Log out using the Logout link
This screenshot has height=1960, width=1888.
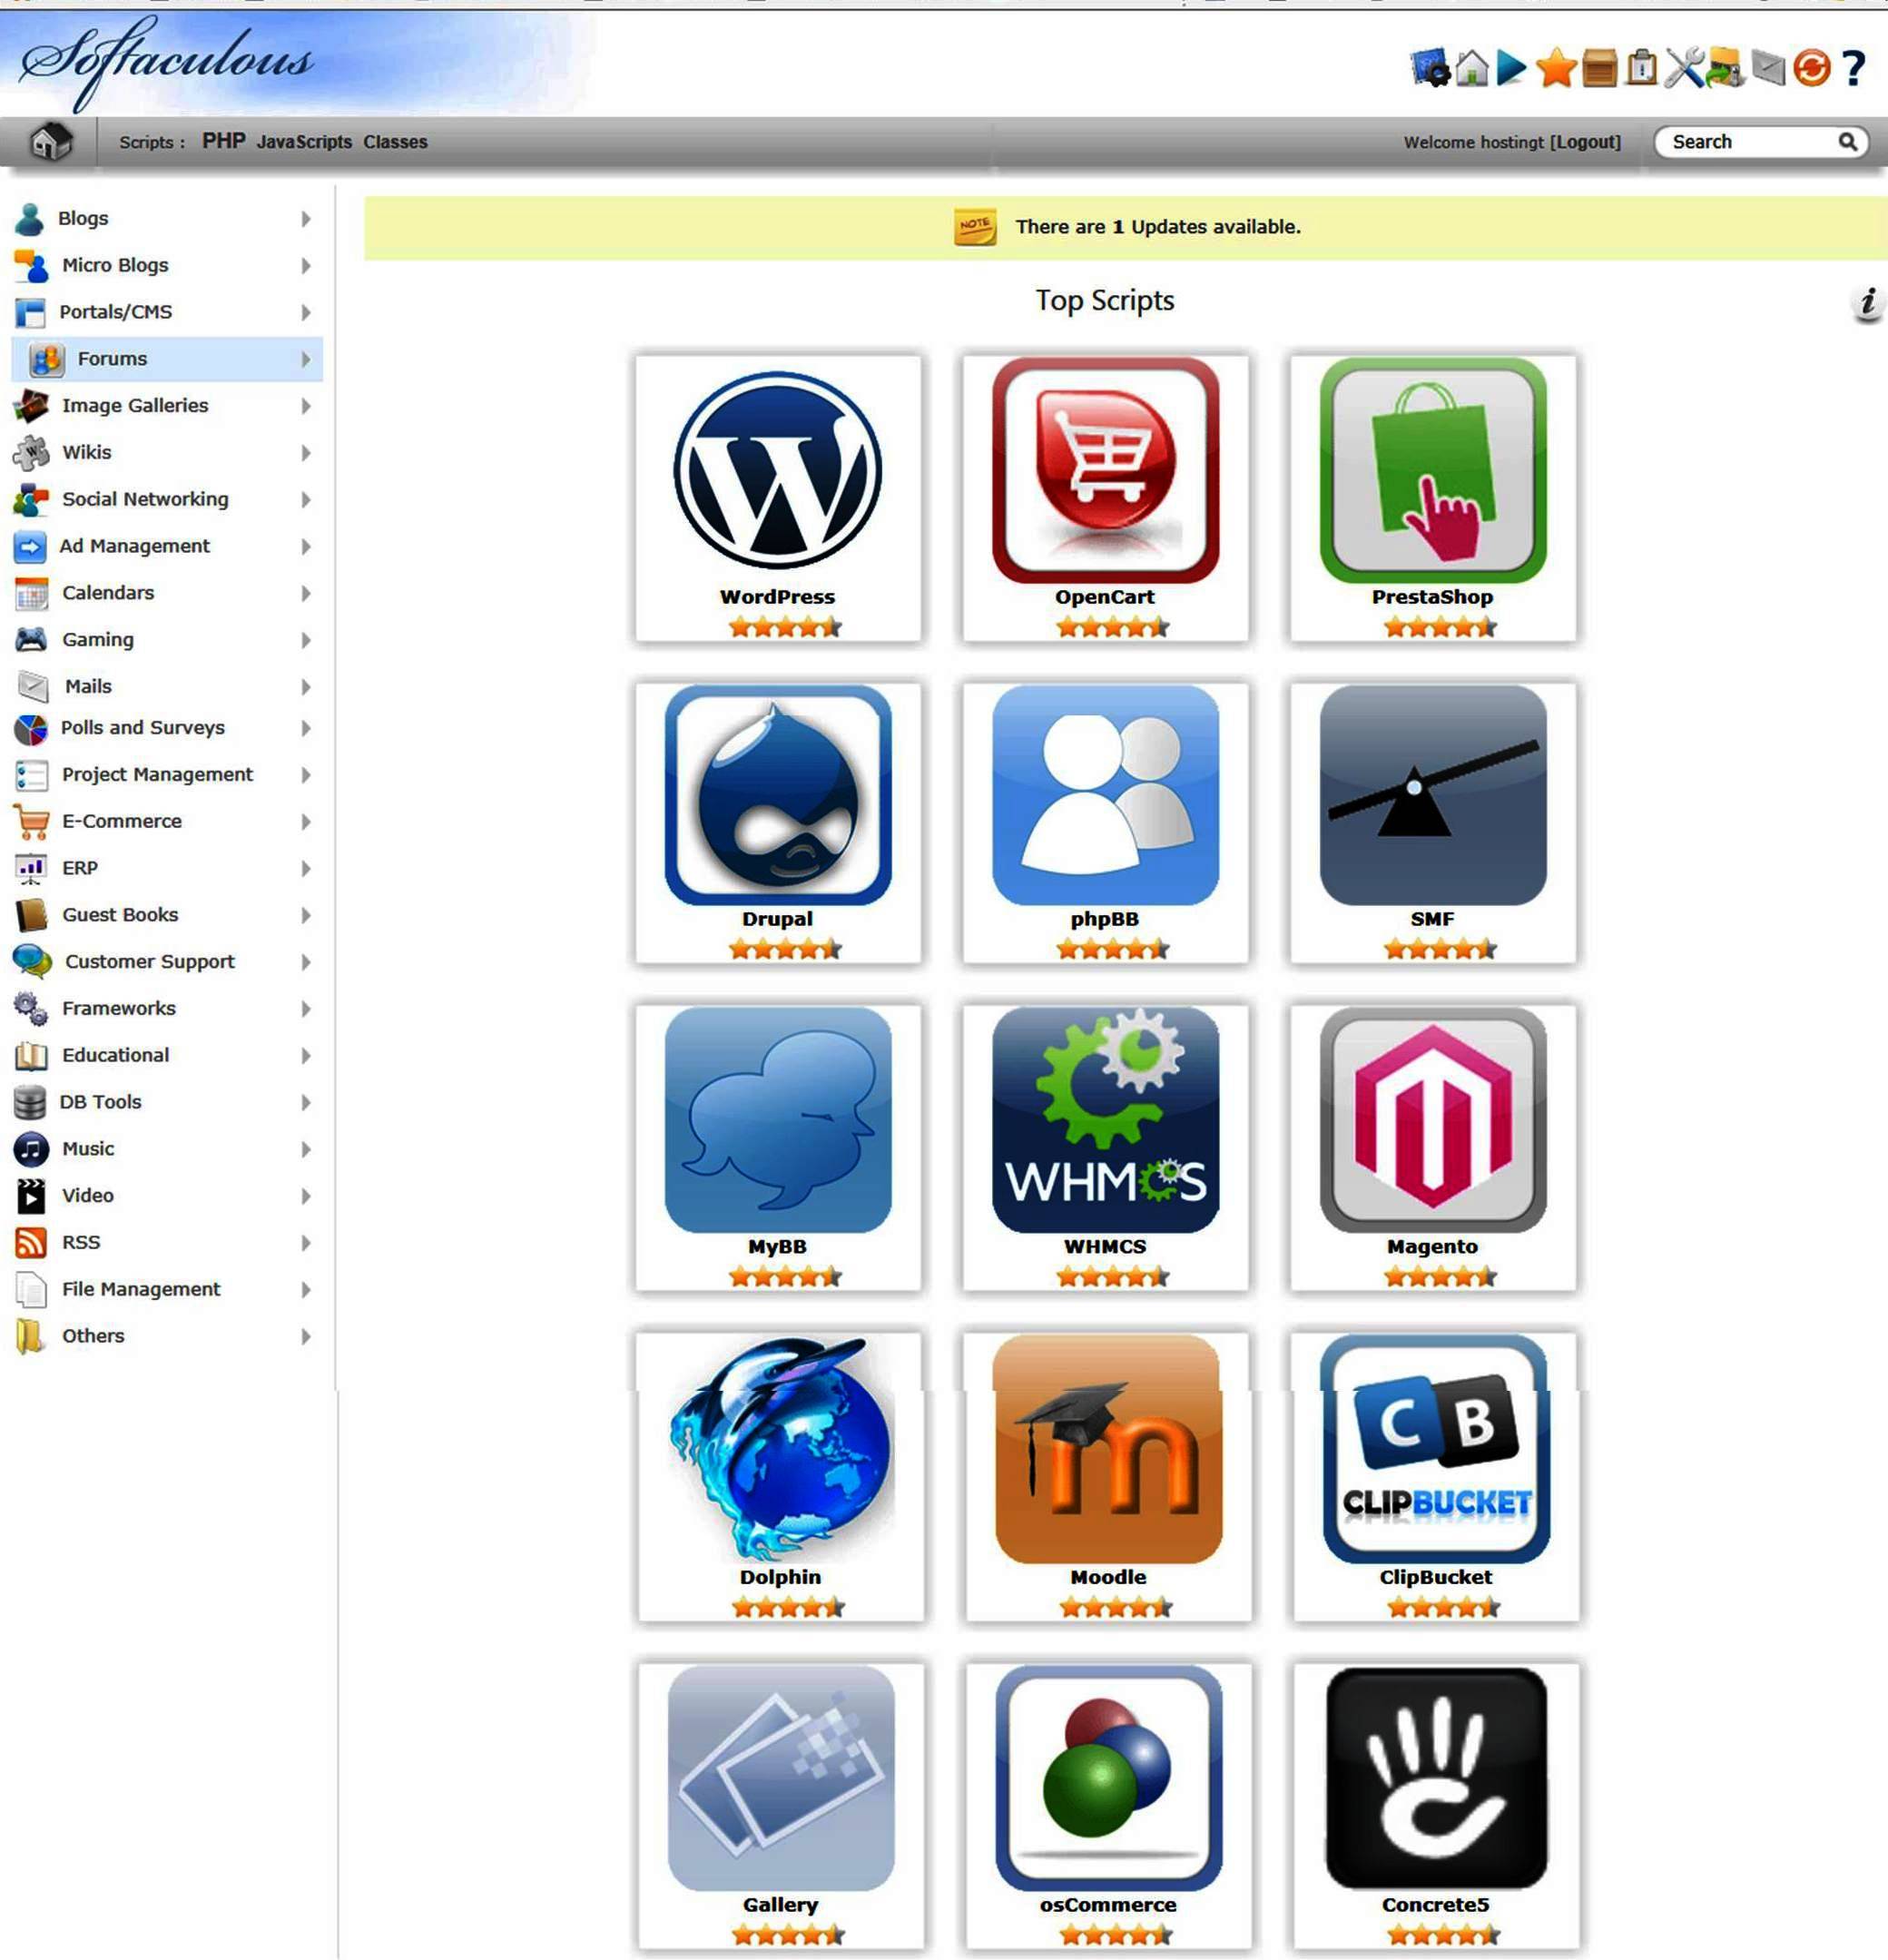pos(1585,142)
